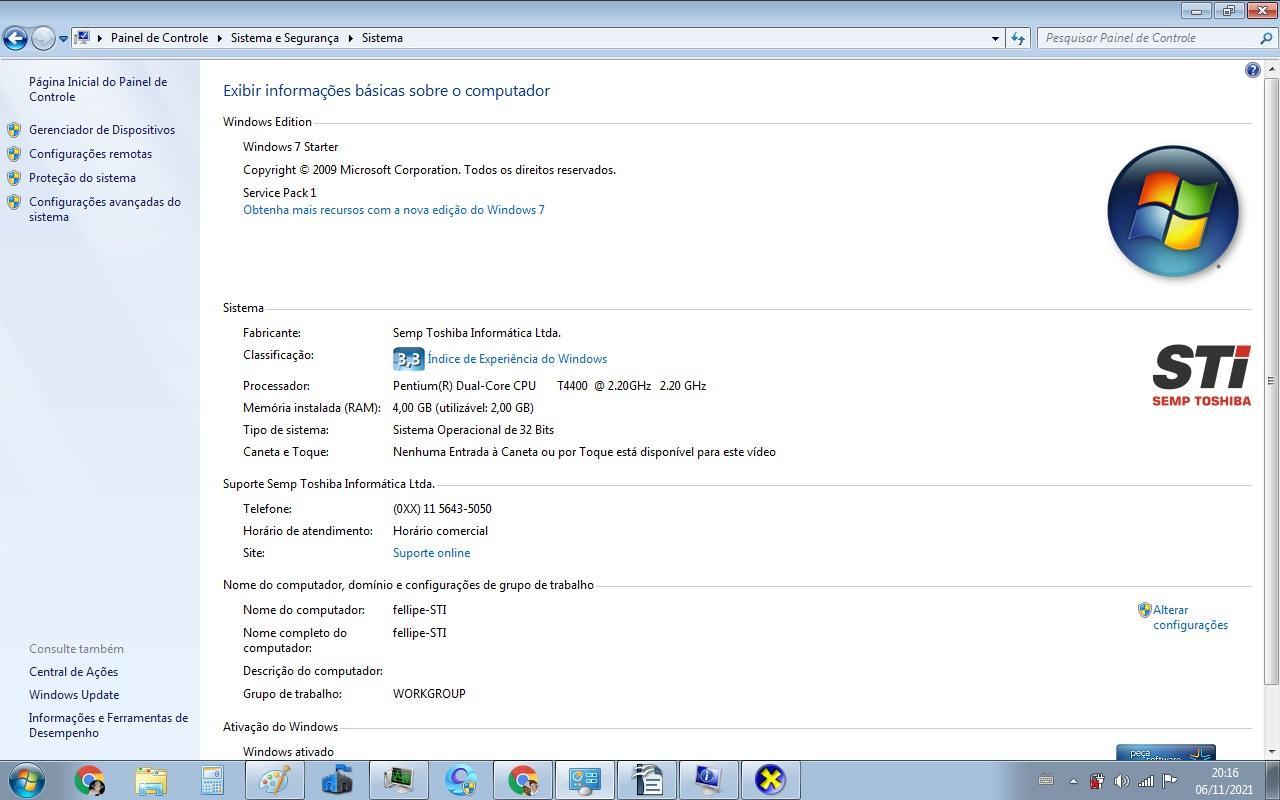
Task: Click the Control Panel icon in address bar
Action: [83, 38]
